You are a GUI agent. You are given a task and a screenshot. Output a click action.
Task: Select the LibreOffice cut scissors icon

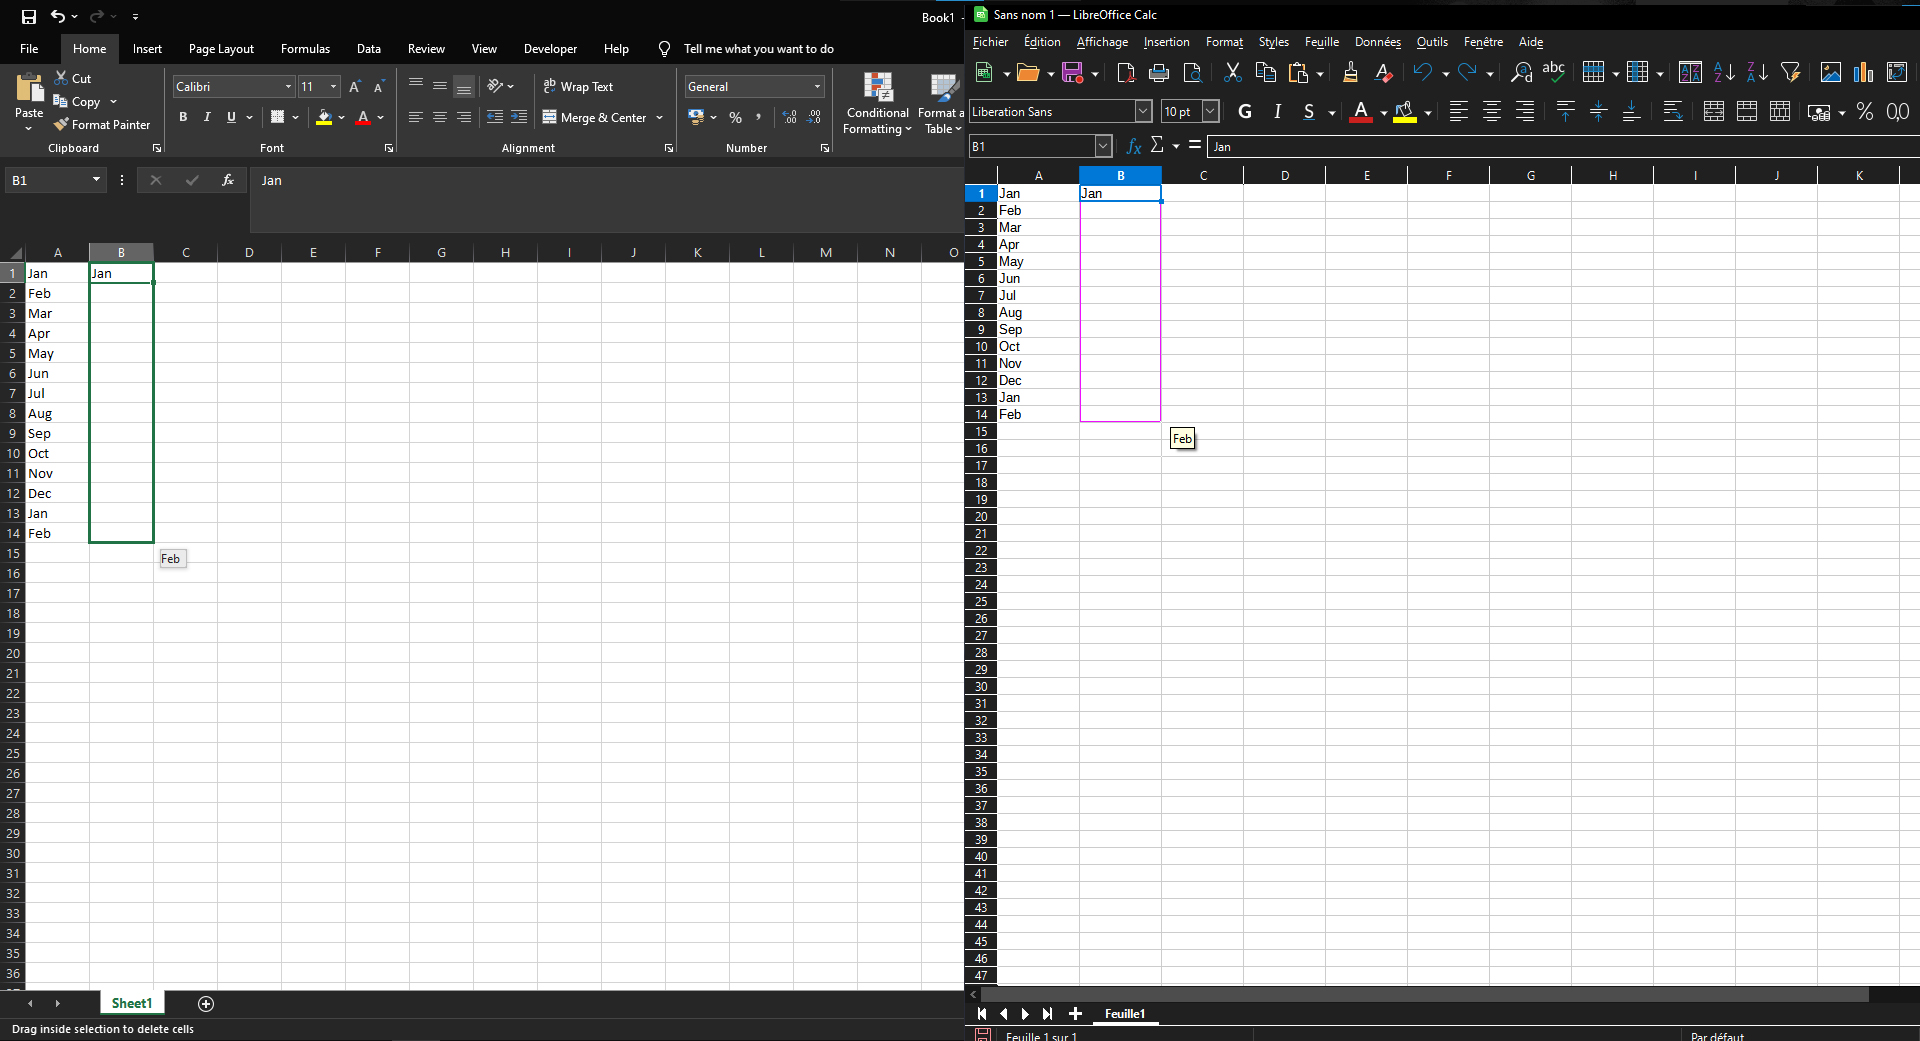point(1232,72)
